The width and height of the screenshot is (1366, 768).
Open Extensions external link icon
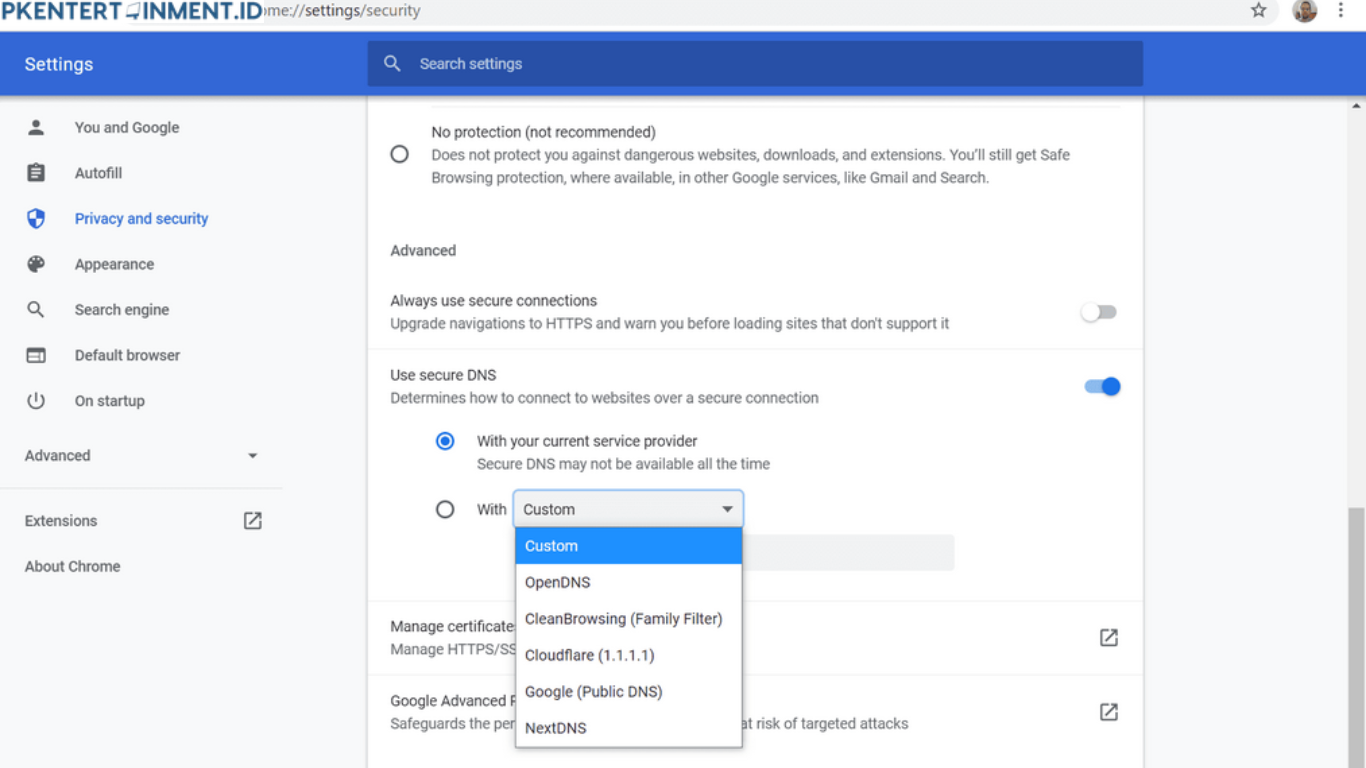pyautogui.click(x=253, y=521)
